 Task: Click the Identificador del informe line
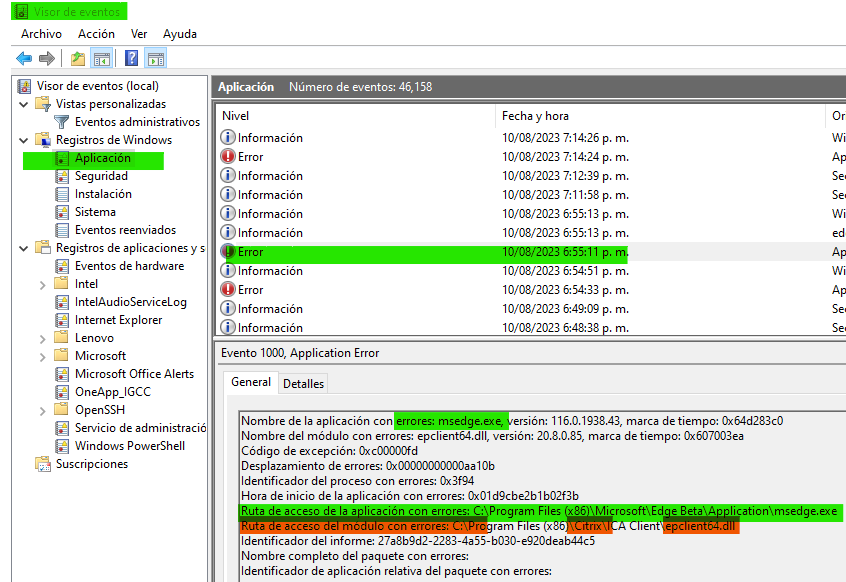(418, 541)
